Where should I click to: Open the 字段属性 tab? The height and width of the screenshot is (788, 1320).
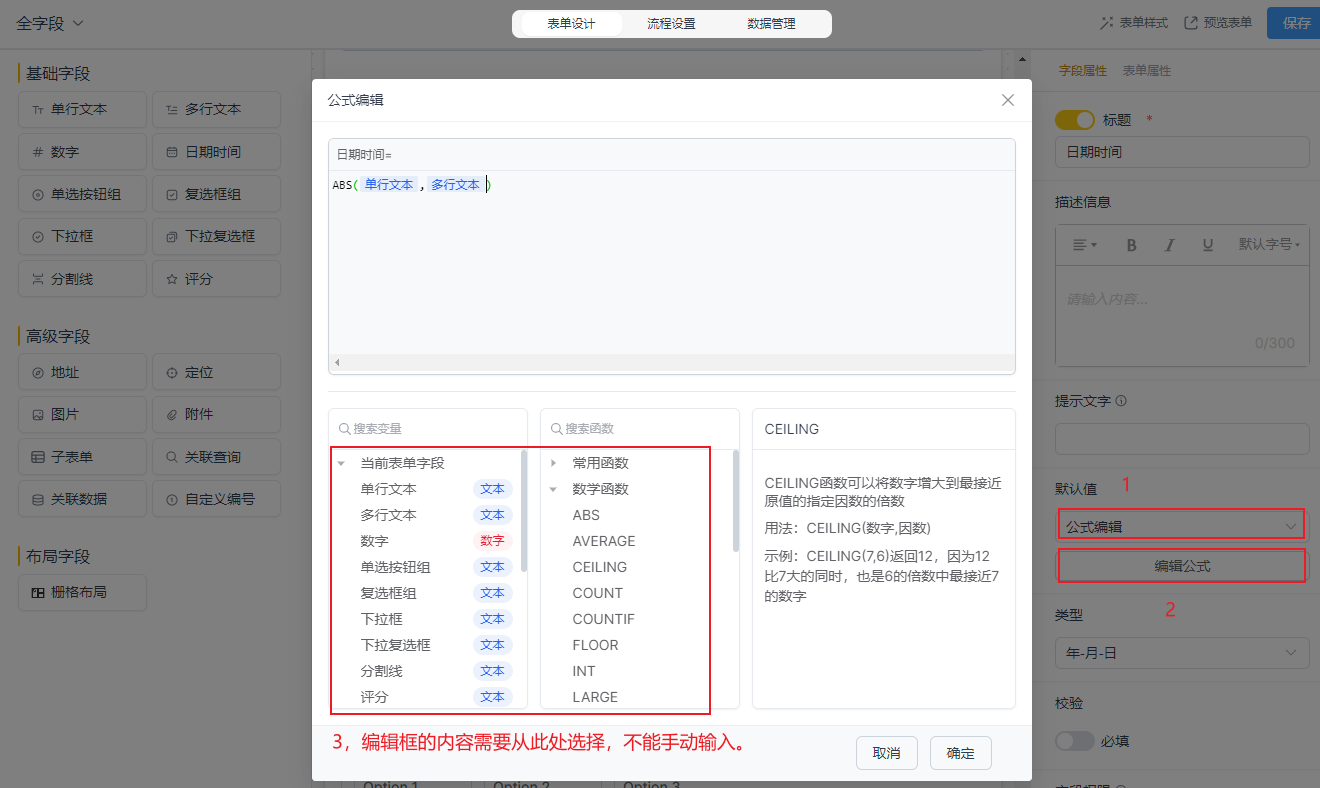click(1083, 71)
